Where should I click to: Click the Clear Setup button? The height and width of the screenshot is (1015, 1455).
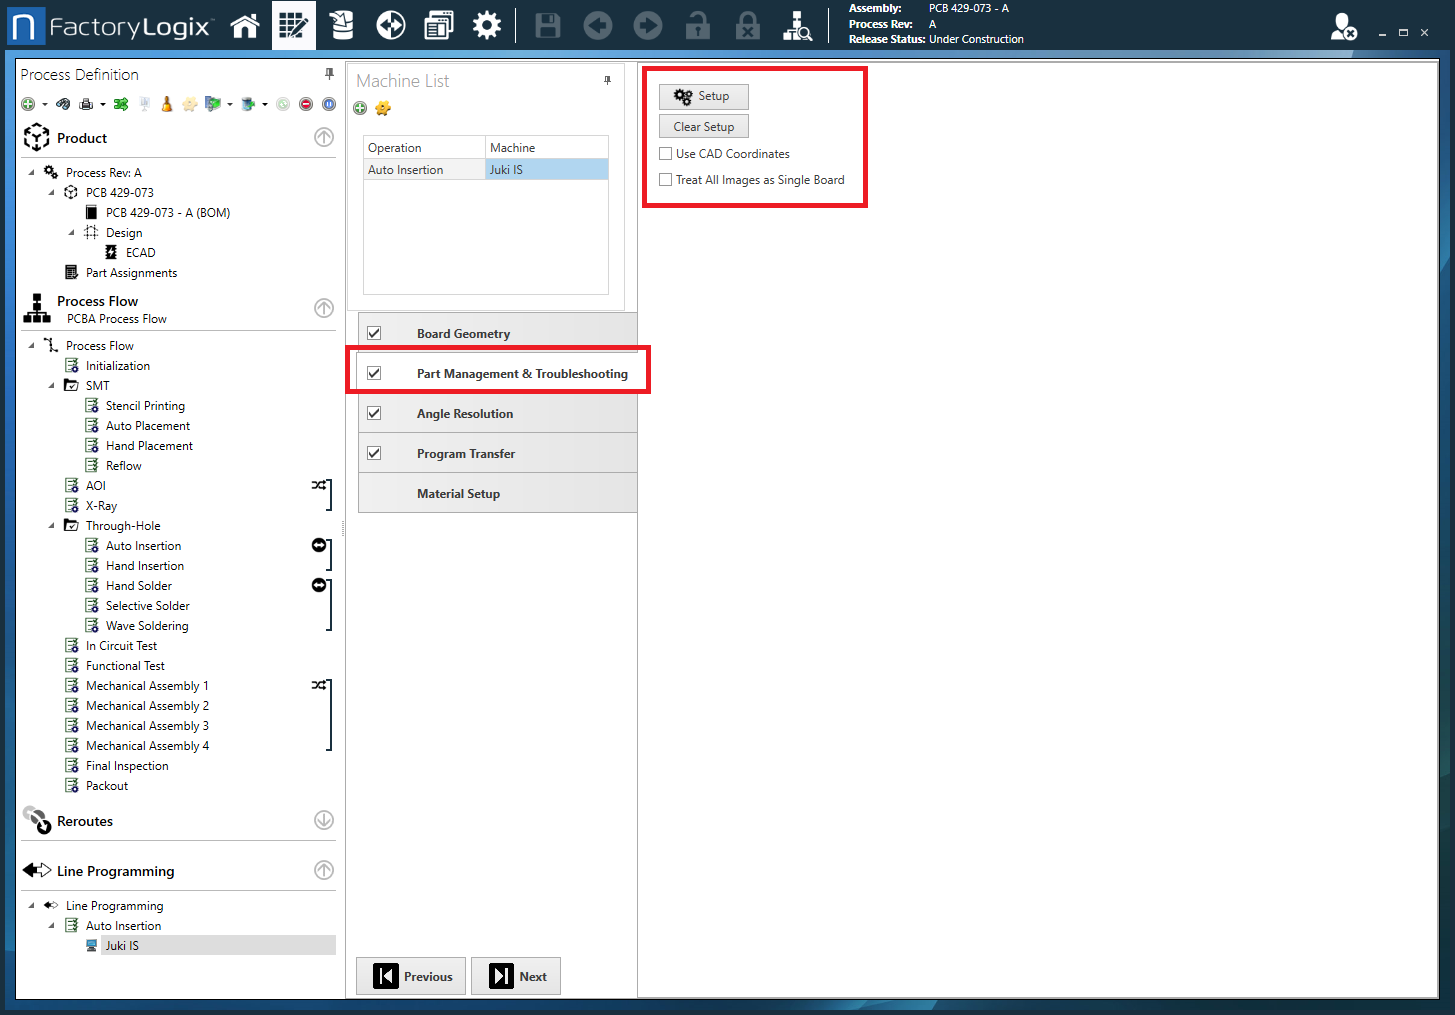[x=704, y=127]
